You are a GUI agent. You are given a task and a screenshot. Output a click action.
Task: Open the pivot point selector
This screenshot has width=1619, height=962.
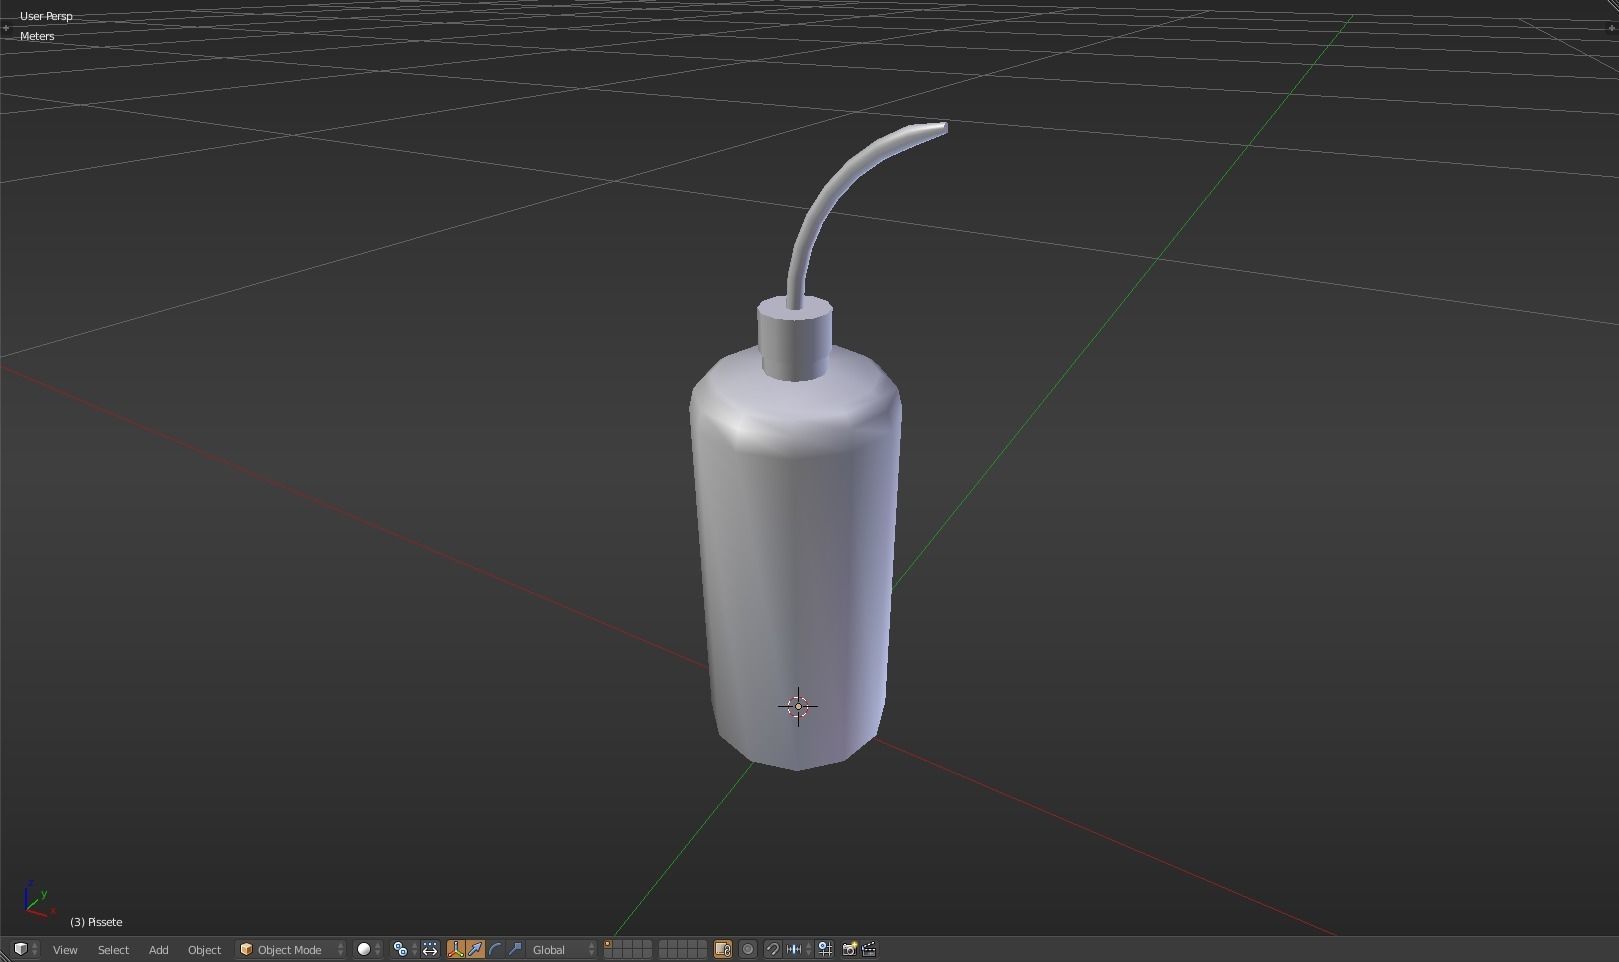[404, 949]
